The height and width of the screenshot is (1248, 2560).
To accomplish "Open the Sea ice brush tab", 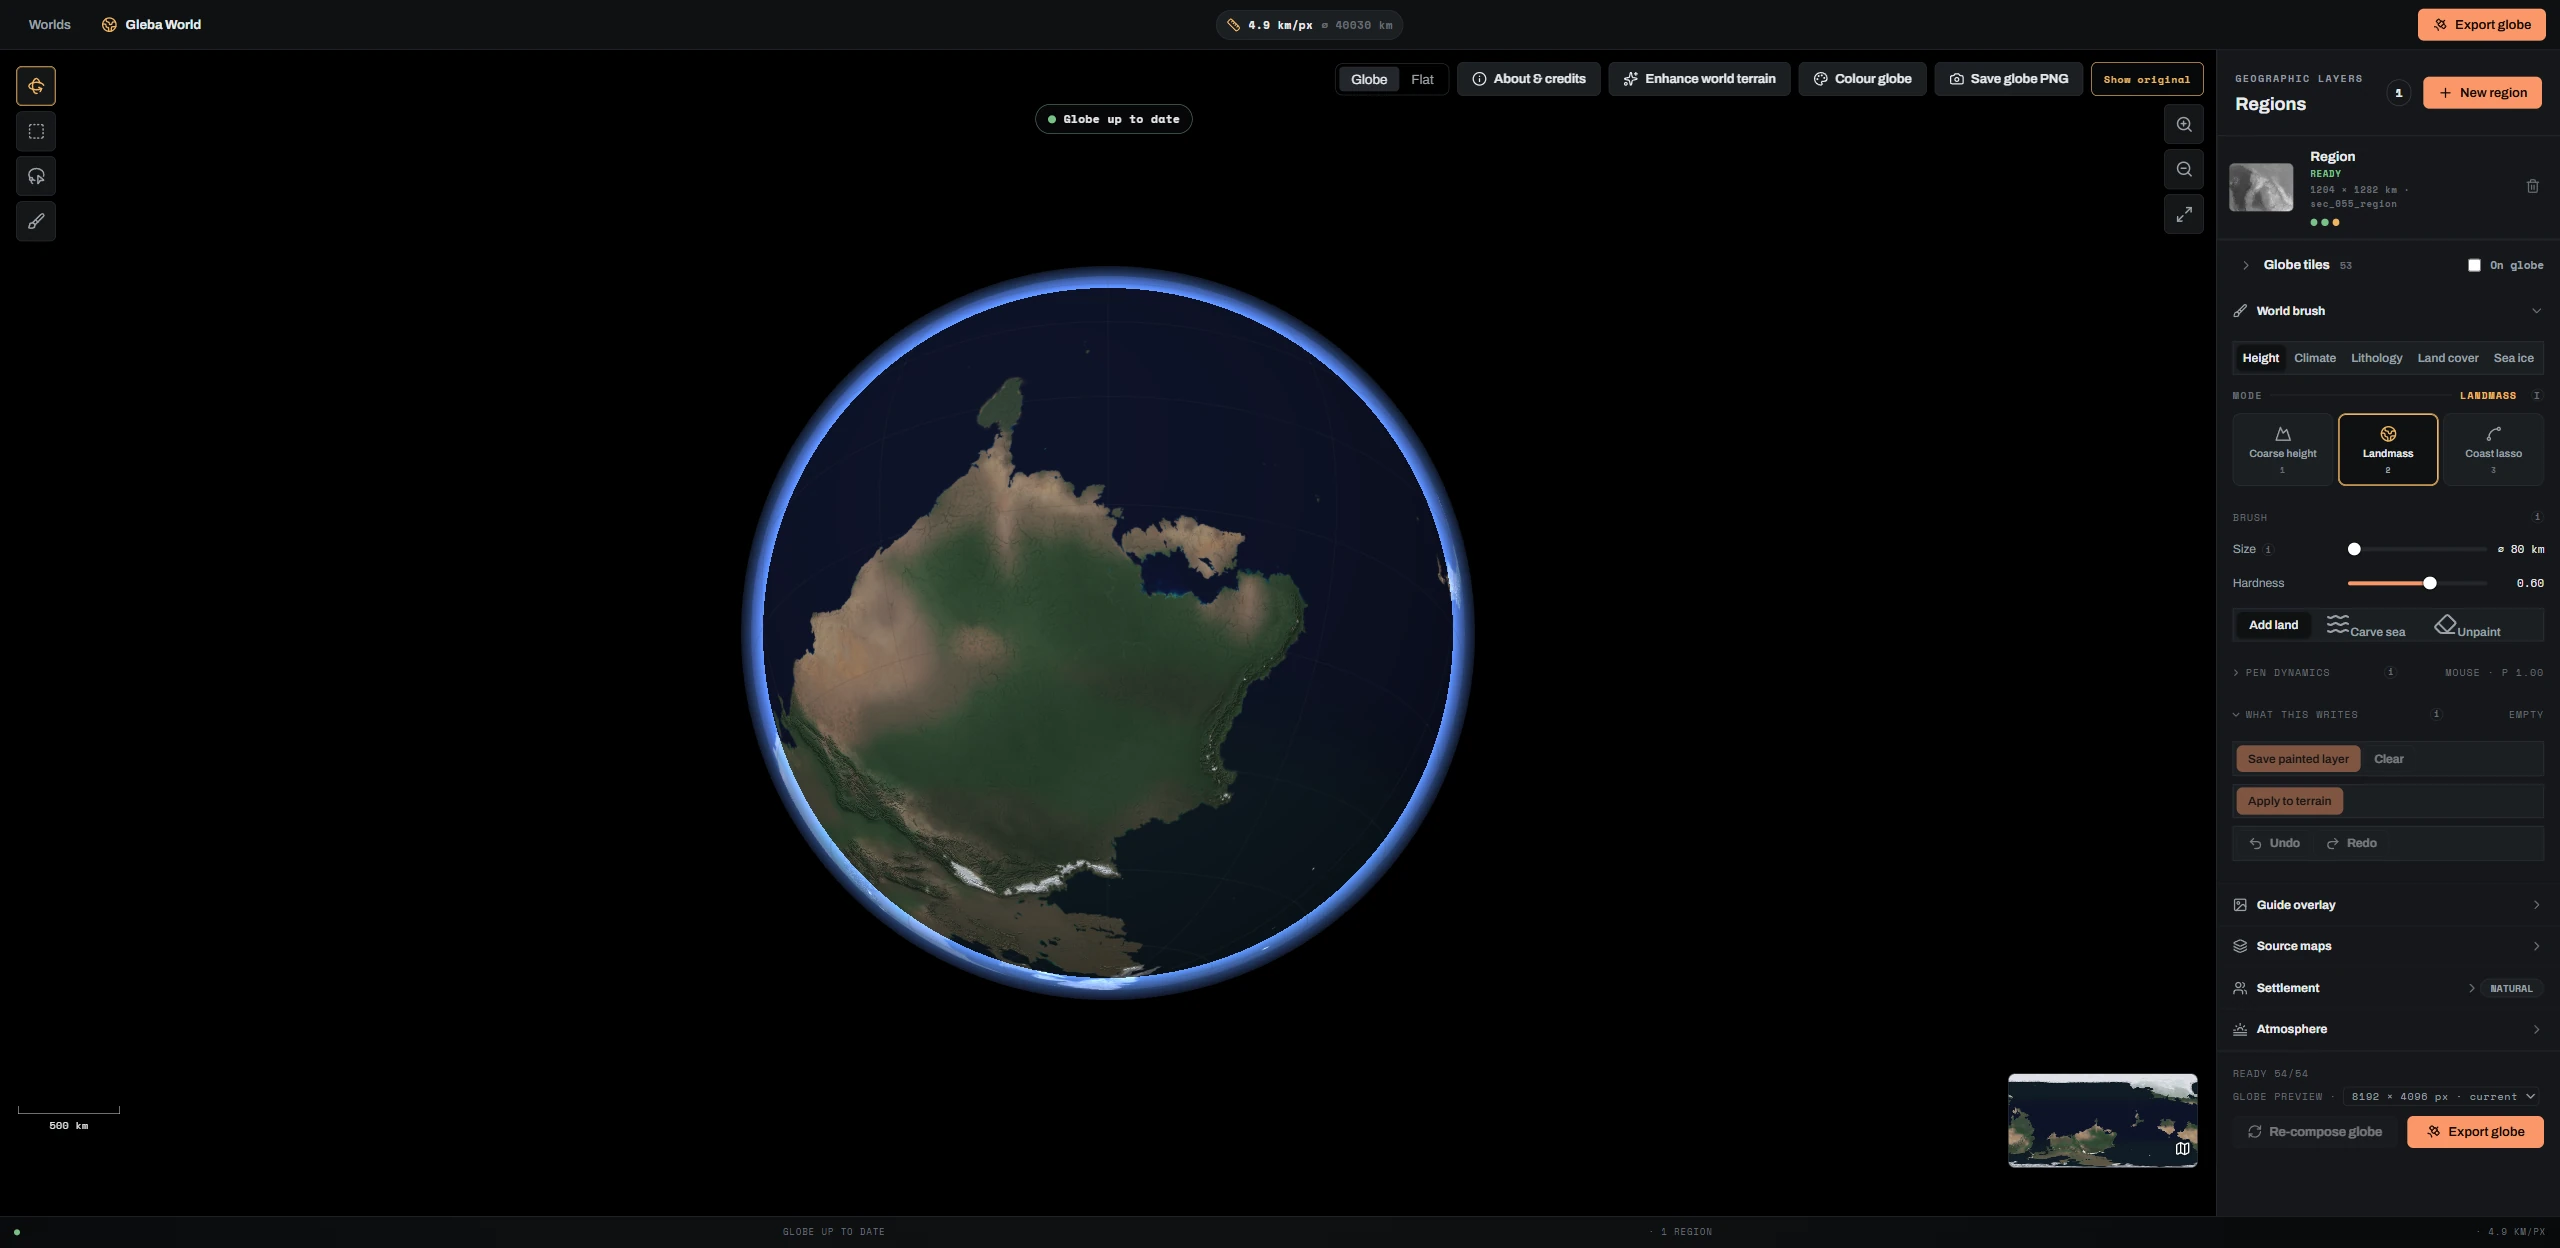I will point(2513,358).
